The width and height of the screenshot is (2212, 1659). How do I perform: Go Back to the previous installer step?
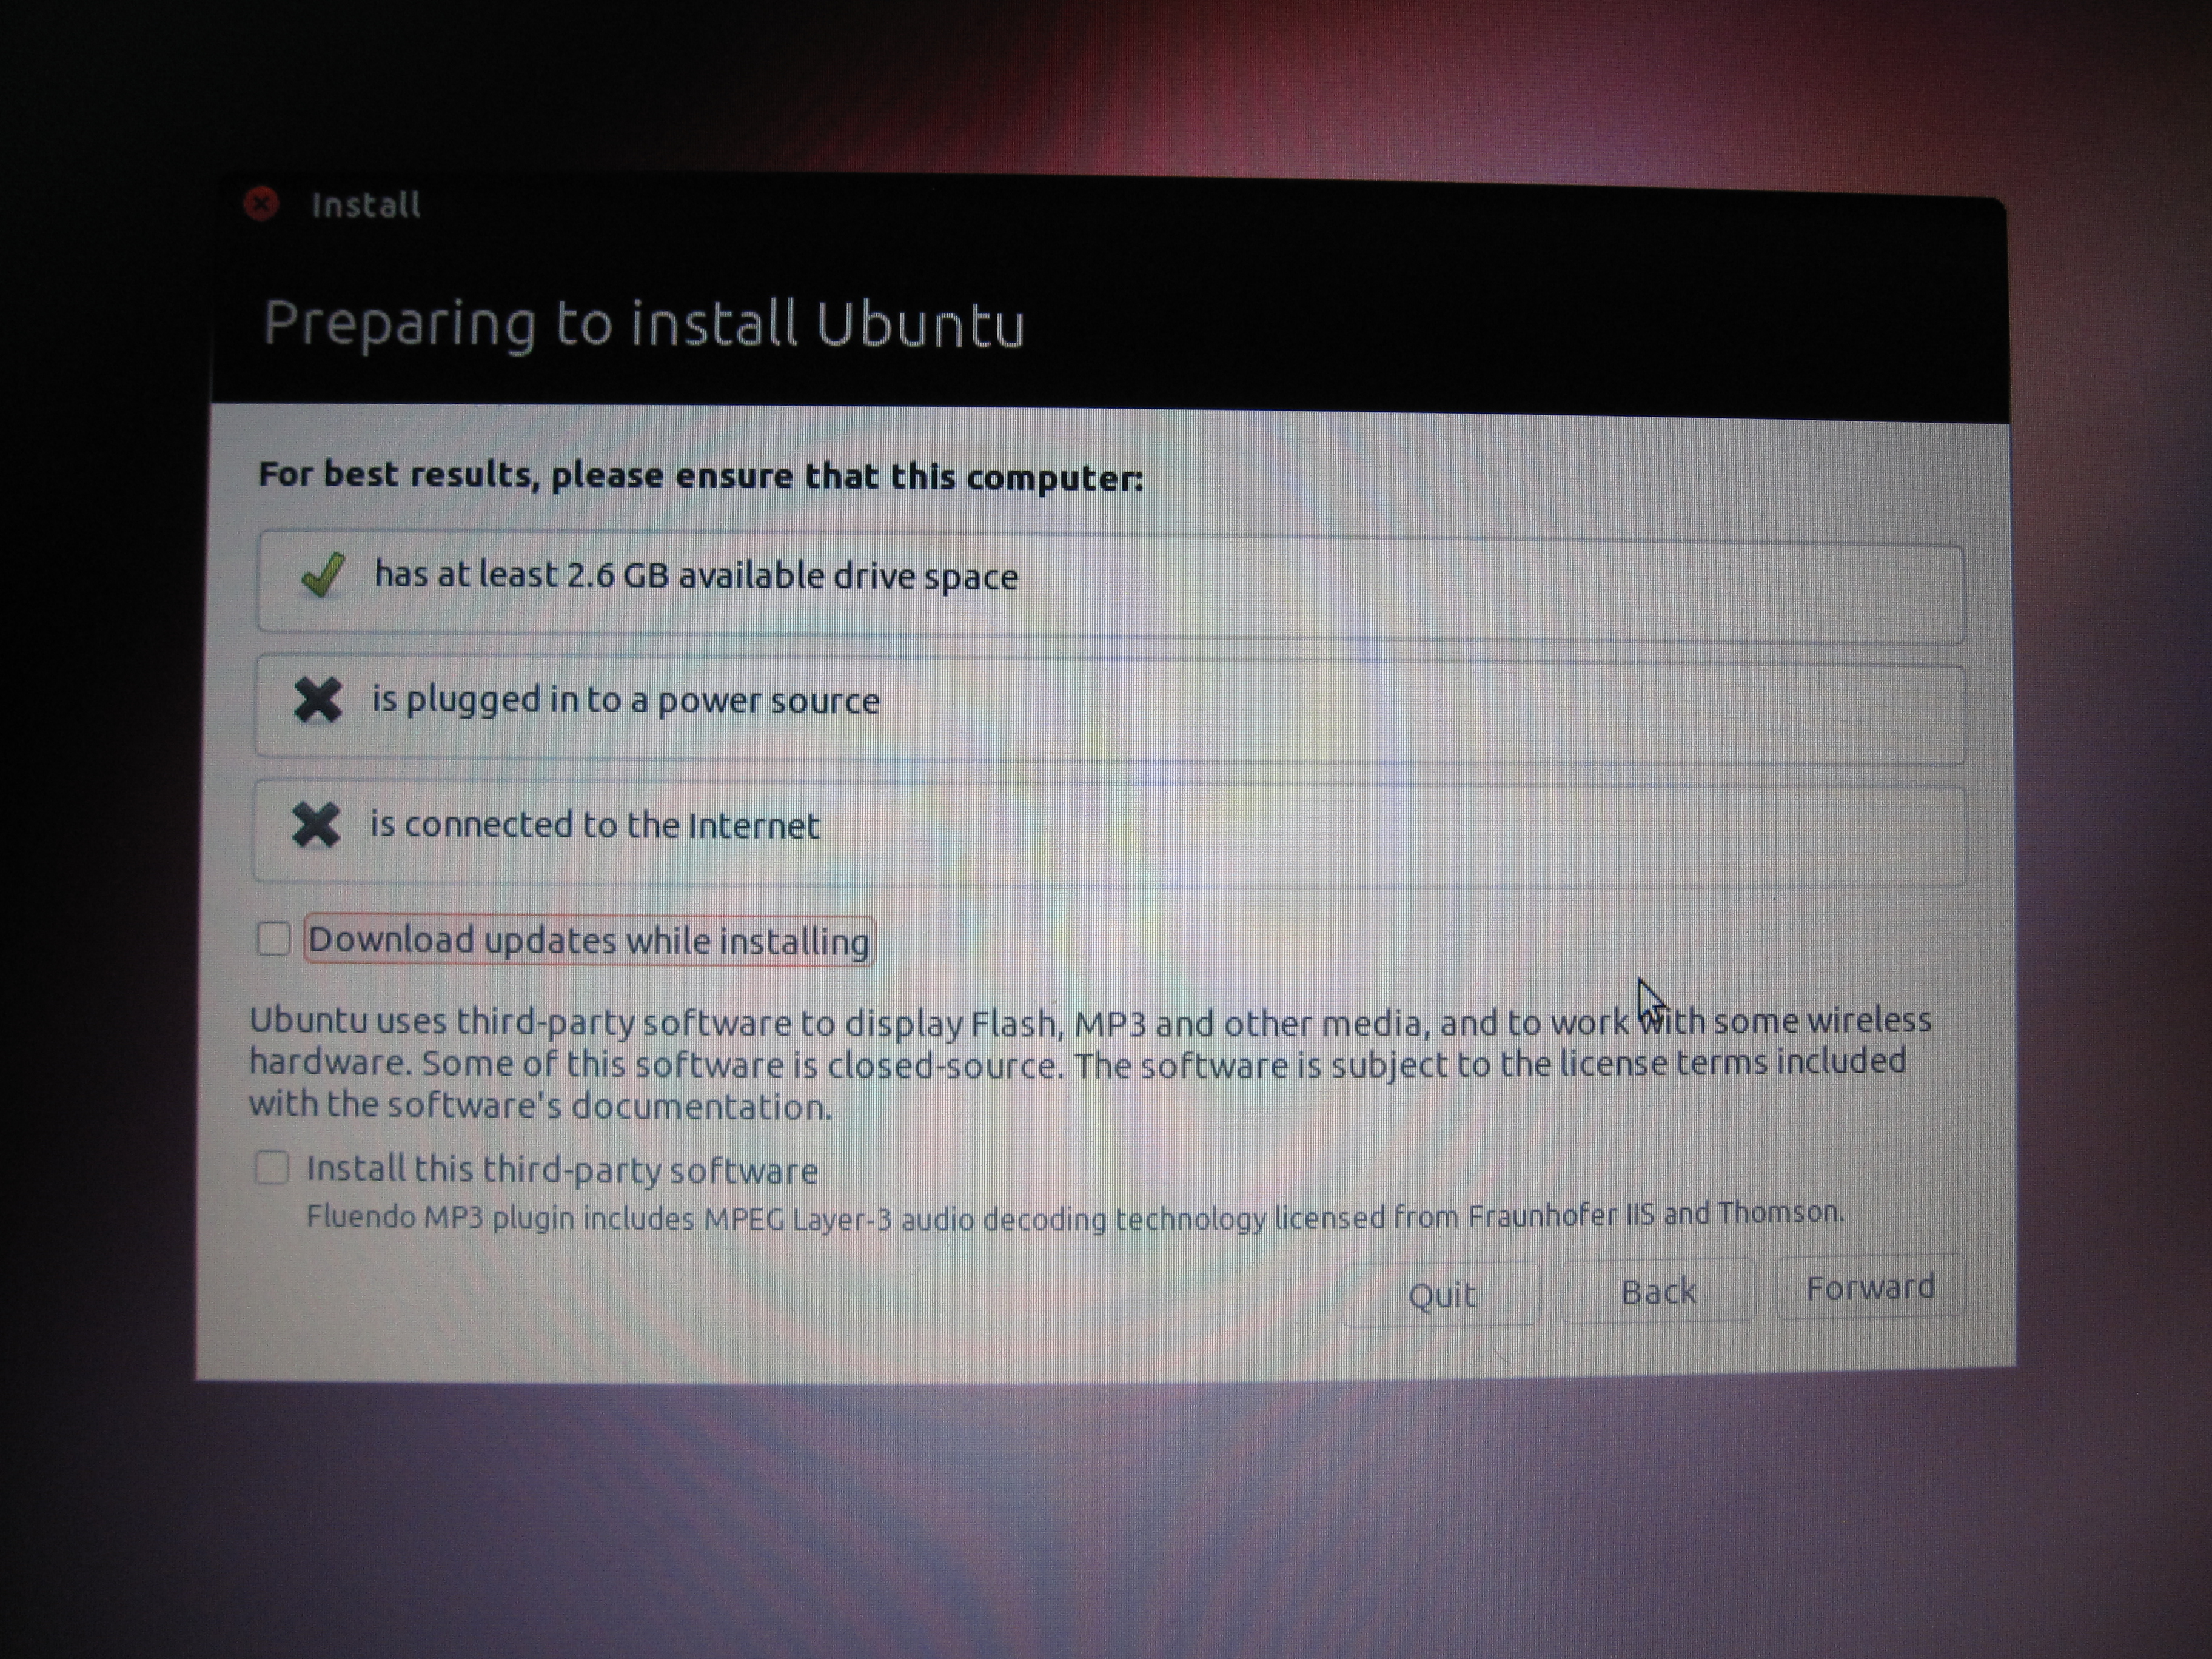pos(1658,1291)
